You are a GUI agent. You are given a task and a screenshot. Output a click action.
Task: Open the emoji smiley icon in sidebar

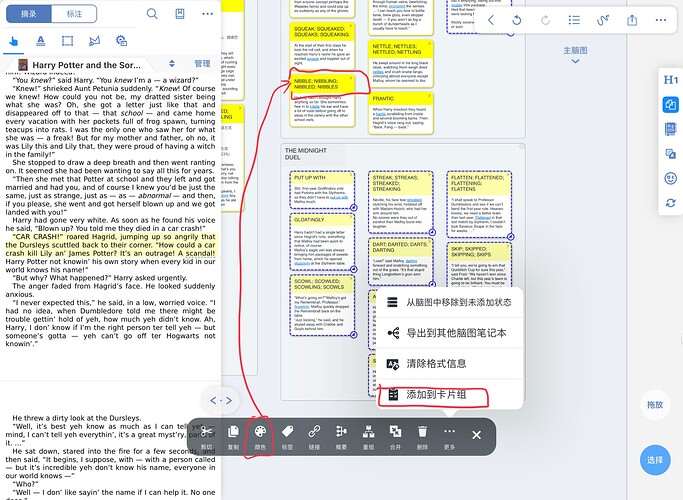click(x=670, y=178)
